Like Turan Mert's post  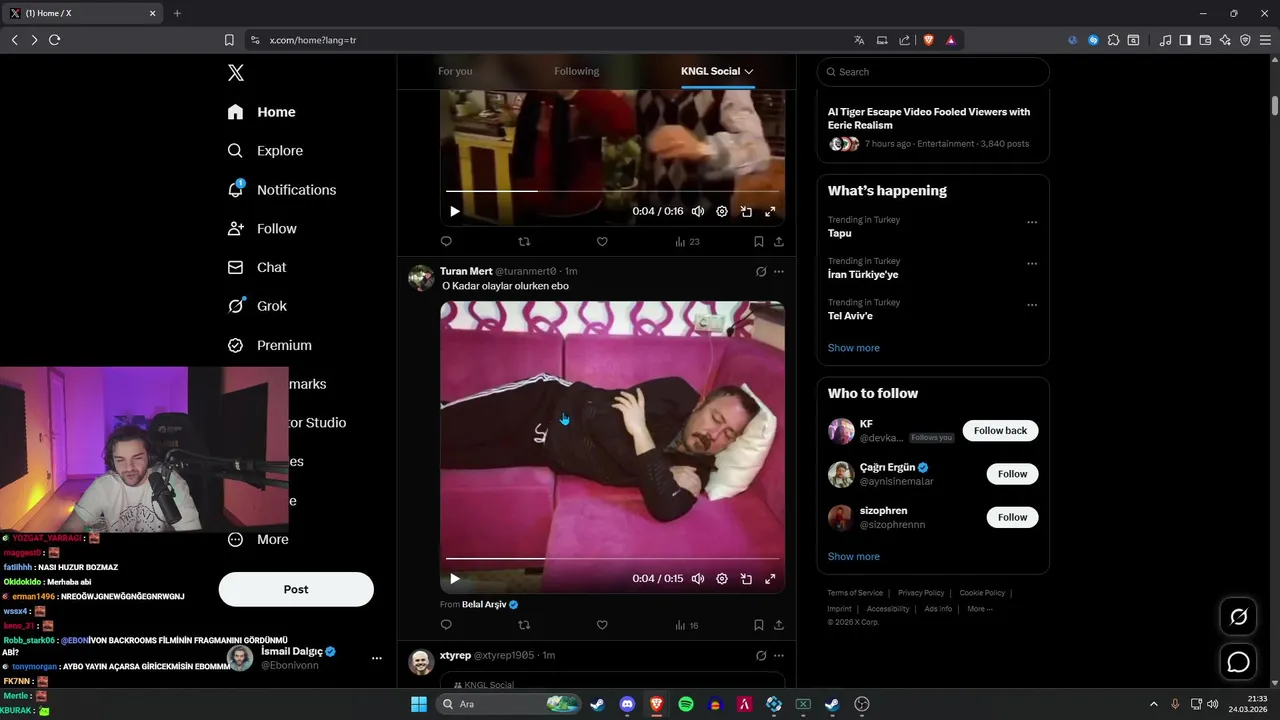click(602, 625)
